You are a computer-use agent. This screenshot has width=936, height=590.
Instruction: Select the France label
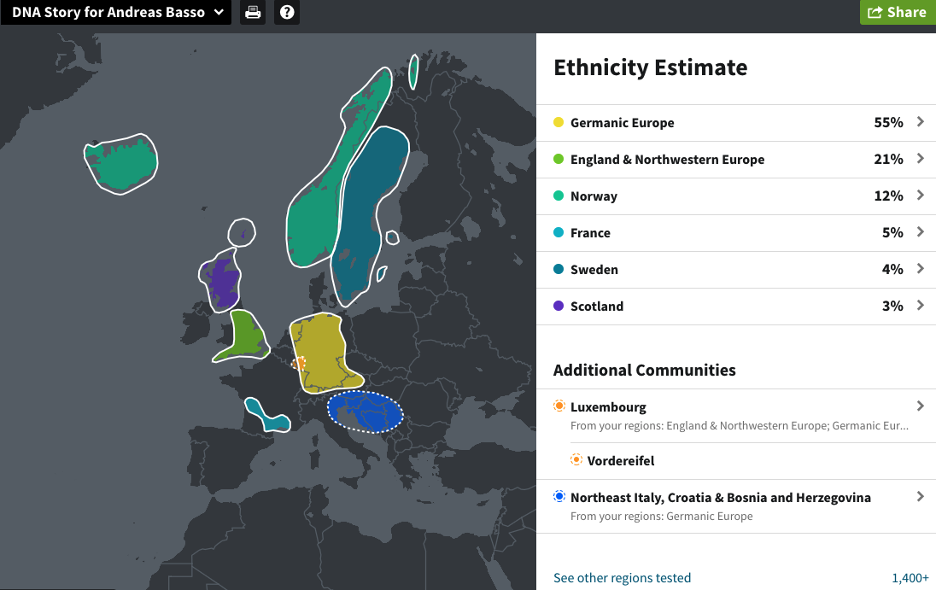[590, 233]
